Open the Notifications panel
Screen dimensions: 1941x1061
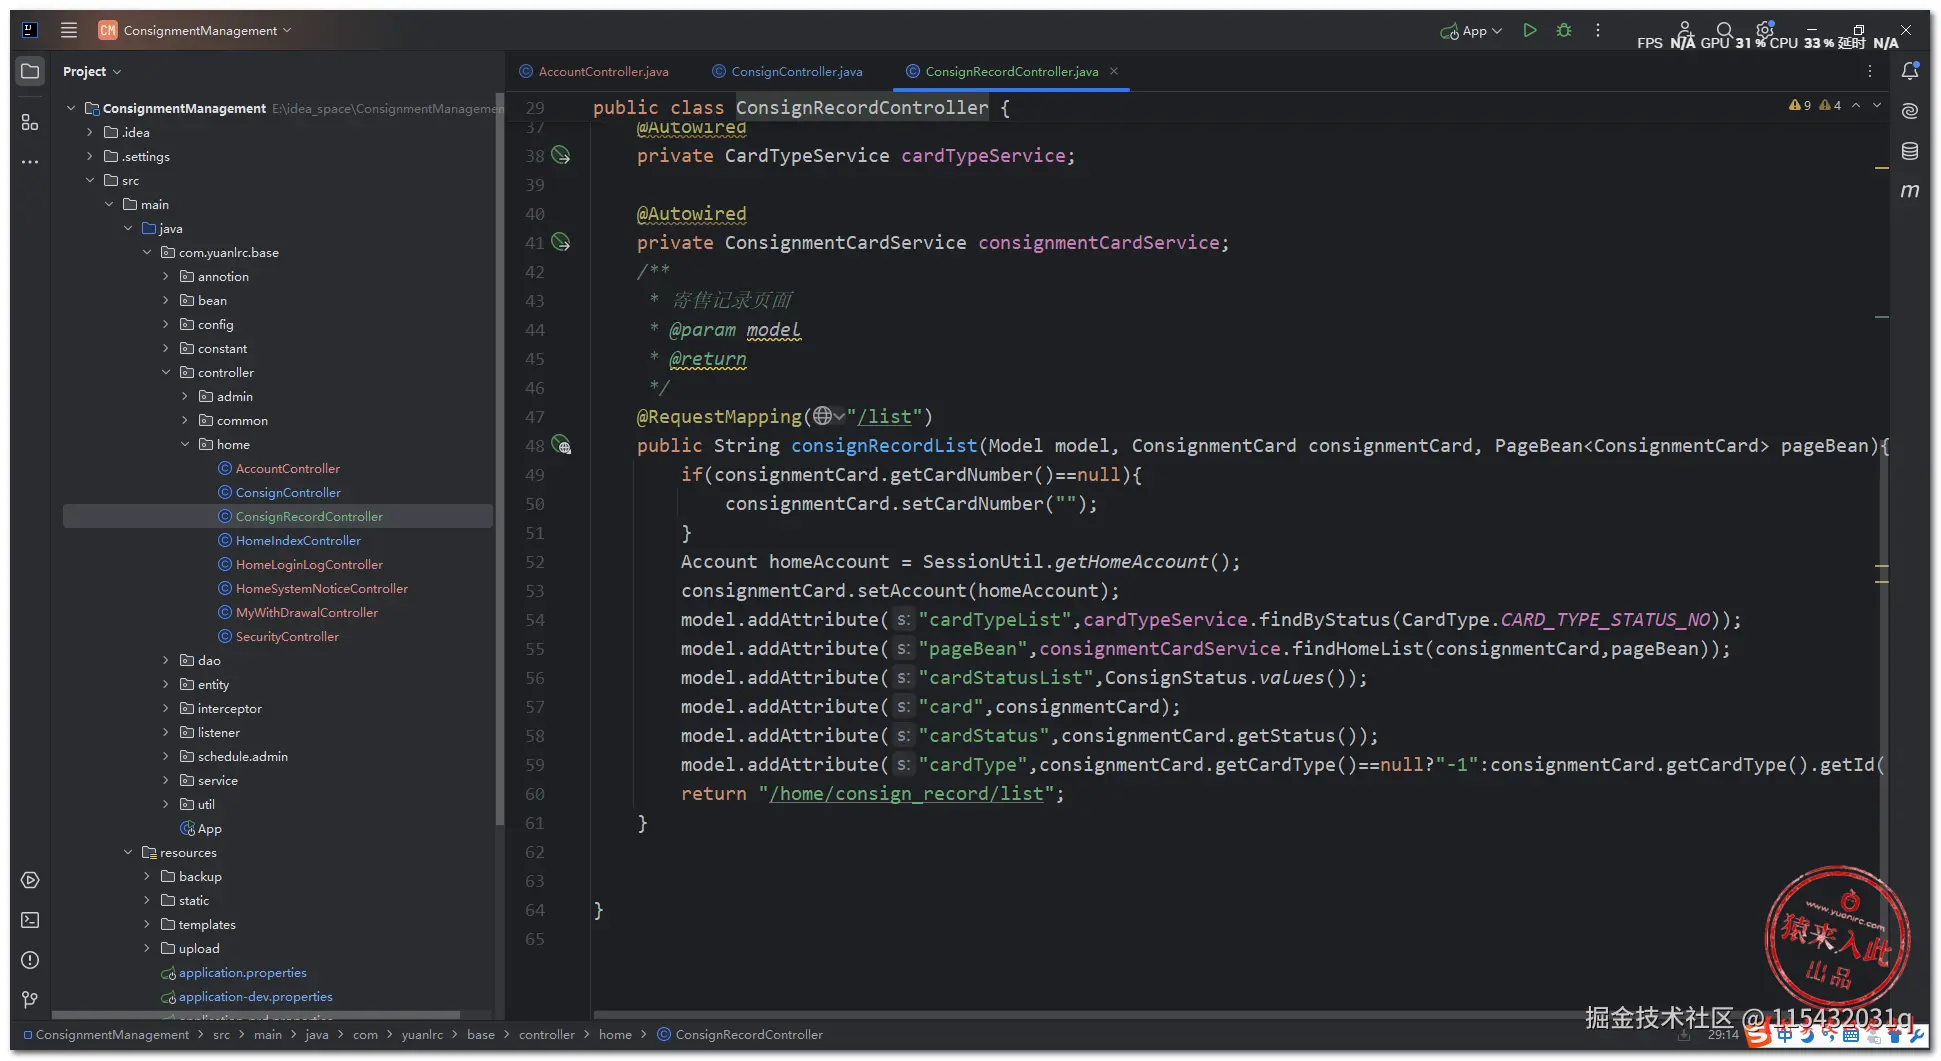coord(1910,71)
